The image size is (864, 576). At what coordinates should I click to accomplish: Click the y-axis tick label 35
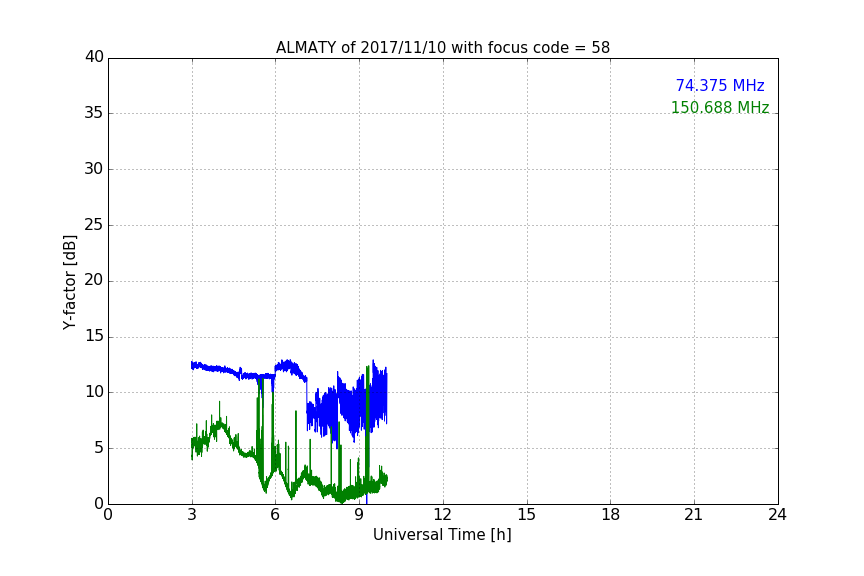pyautogui.click(x=94, y=113)
